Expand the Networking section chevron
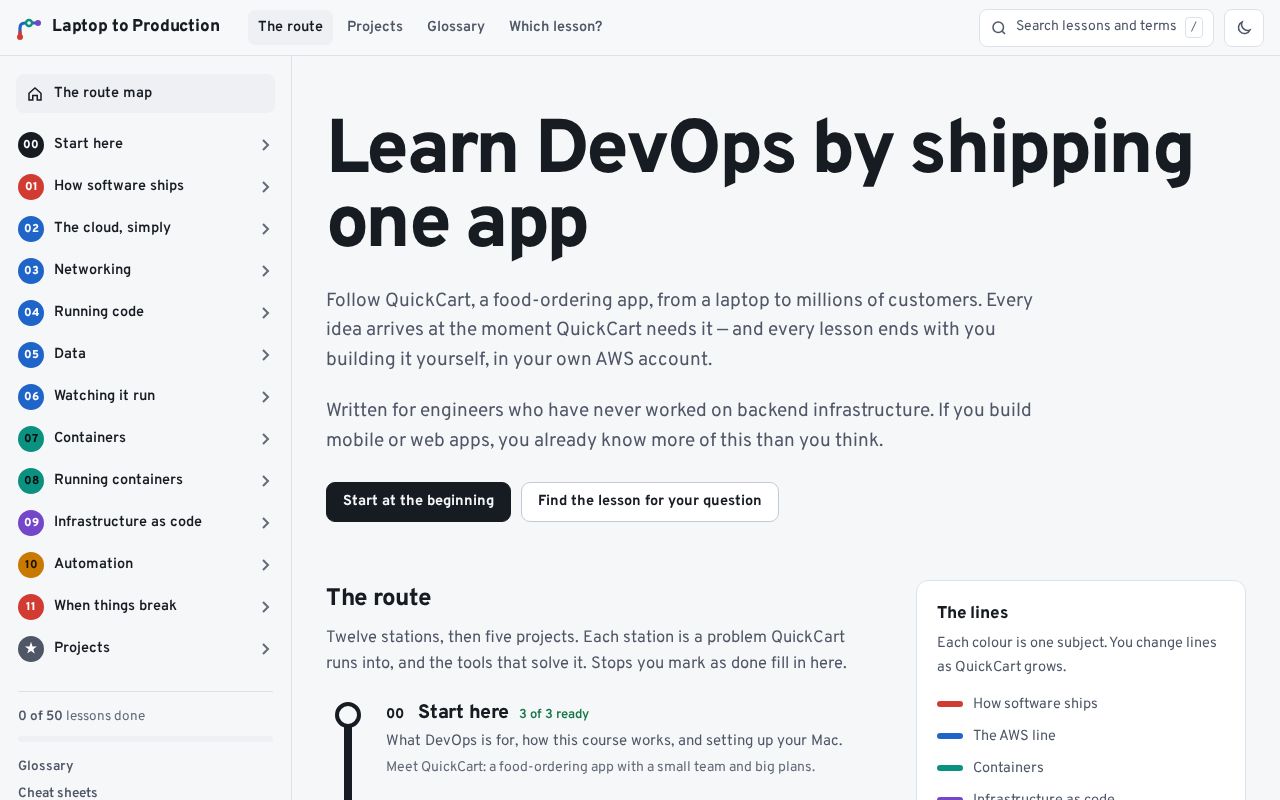 265,271
